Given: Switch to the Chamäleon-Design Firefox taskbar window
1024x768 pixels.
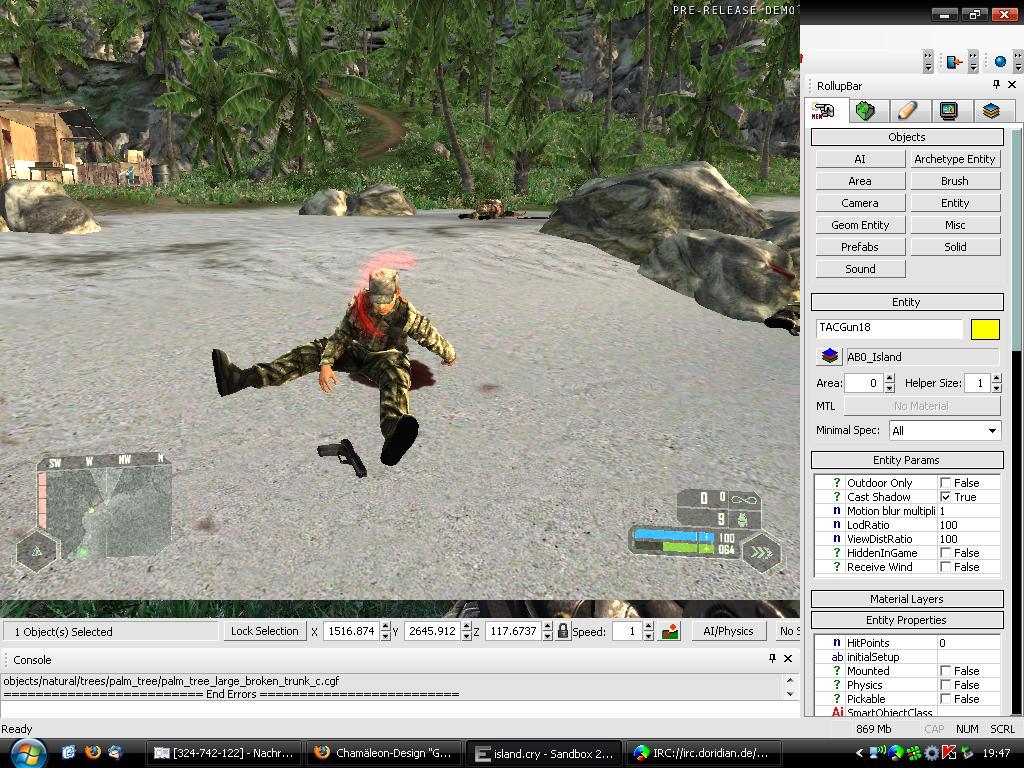Looking at the screenshot, I should (x=384, y=754).
